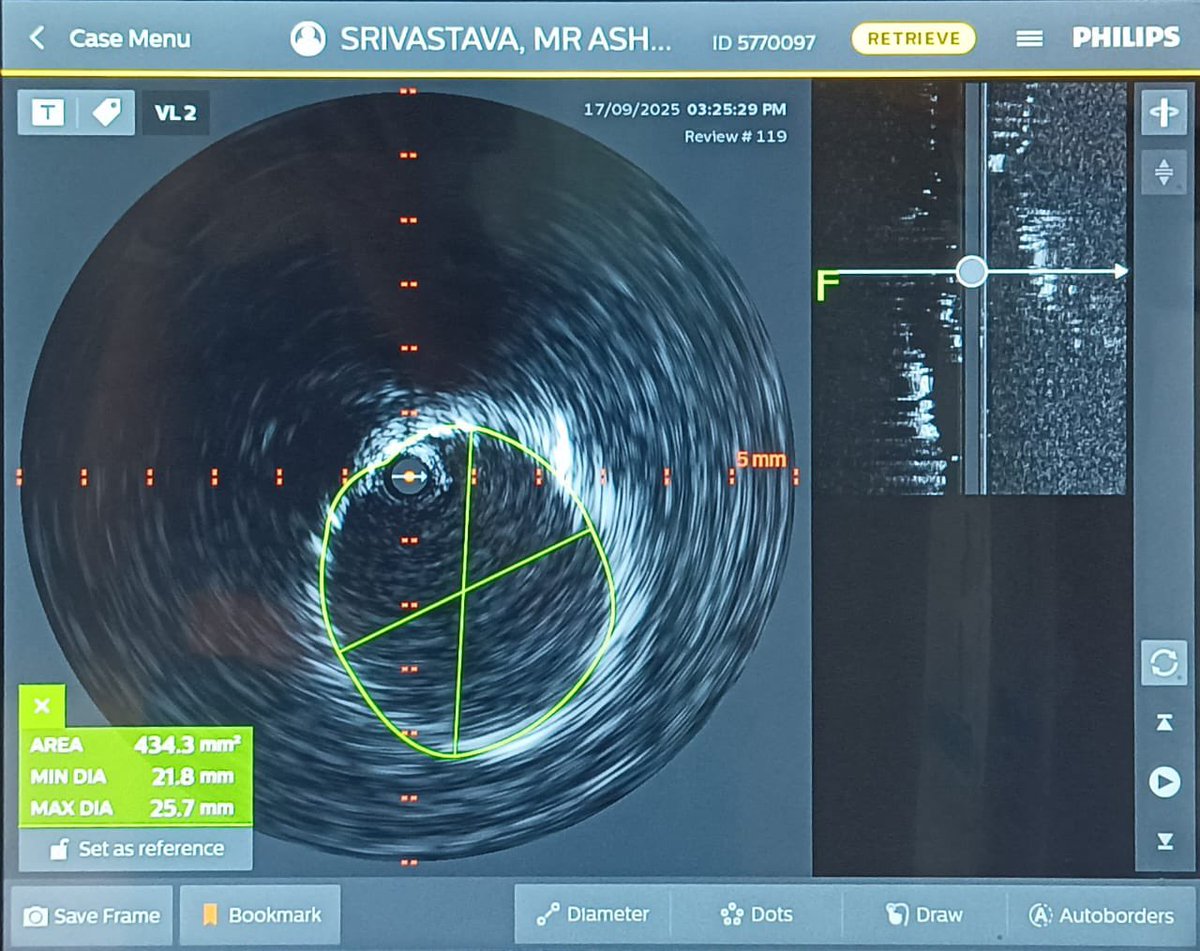Click the IVUS catheter center marker
This screenshot has height=951, width=1200.
click(x=408, y=477)
